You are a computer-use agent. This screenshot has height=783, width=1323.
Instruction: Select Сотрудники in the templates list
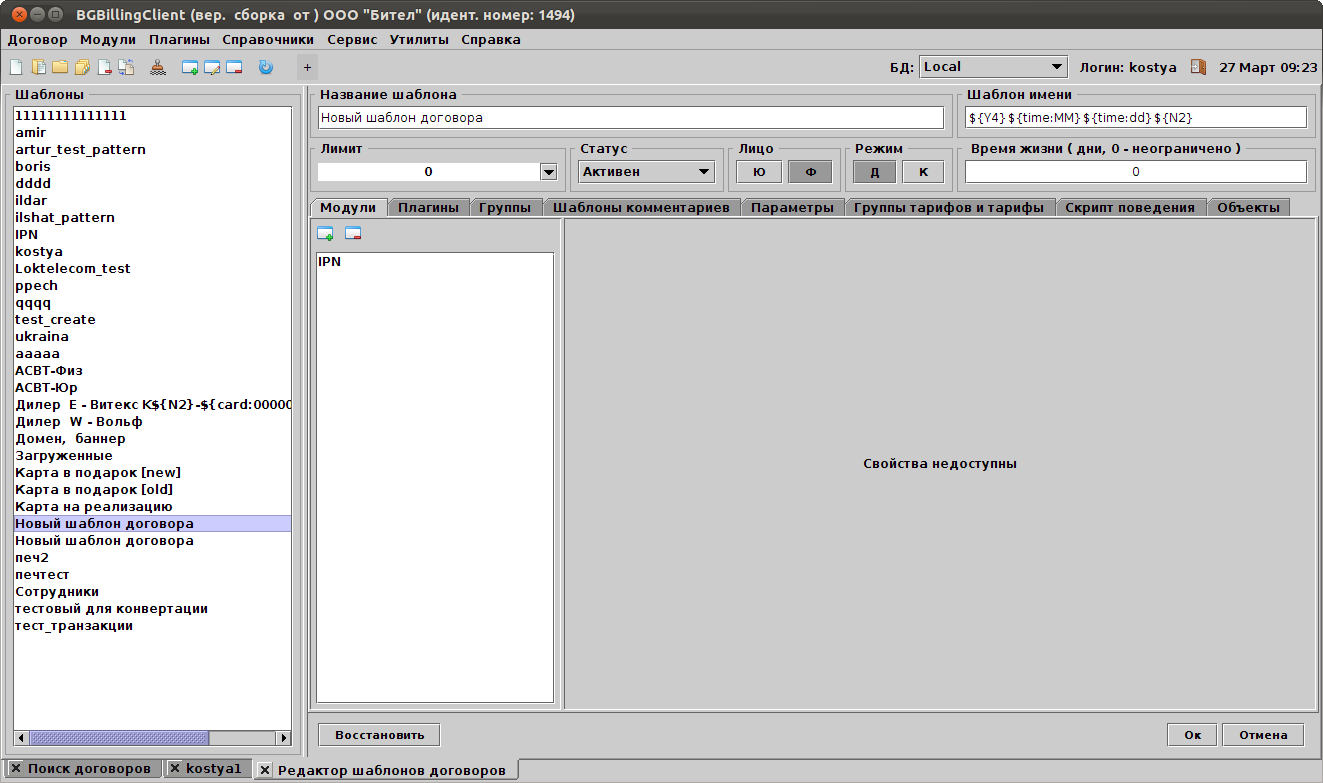click(57, 592)
